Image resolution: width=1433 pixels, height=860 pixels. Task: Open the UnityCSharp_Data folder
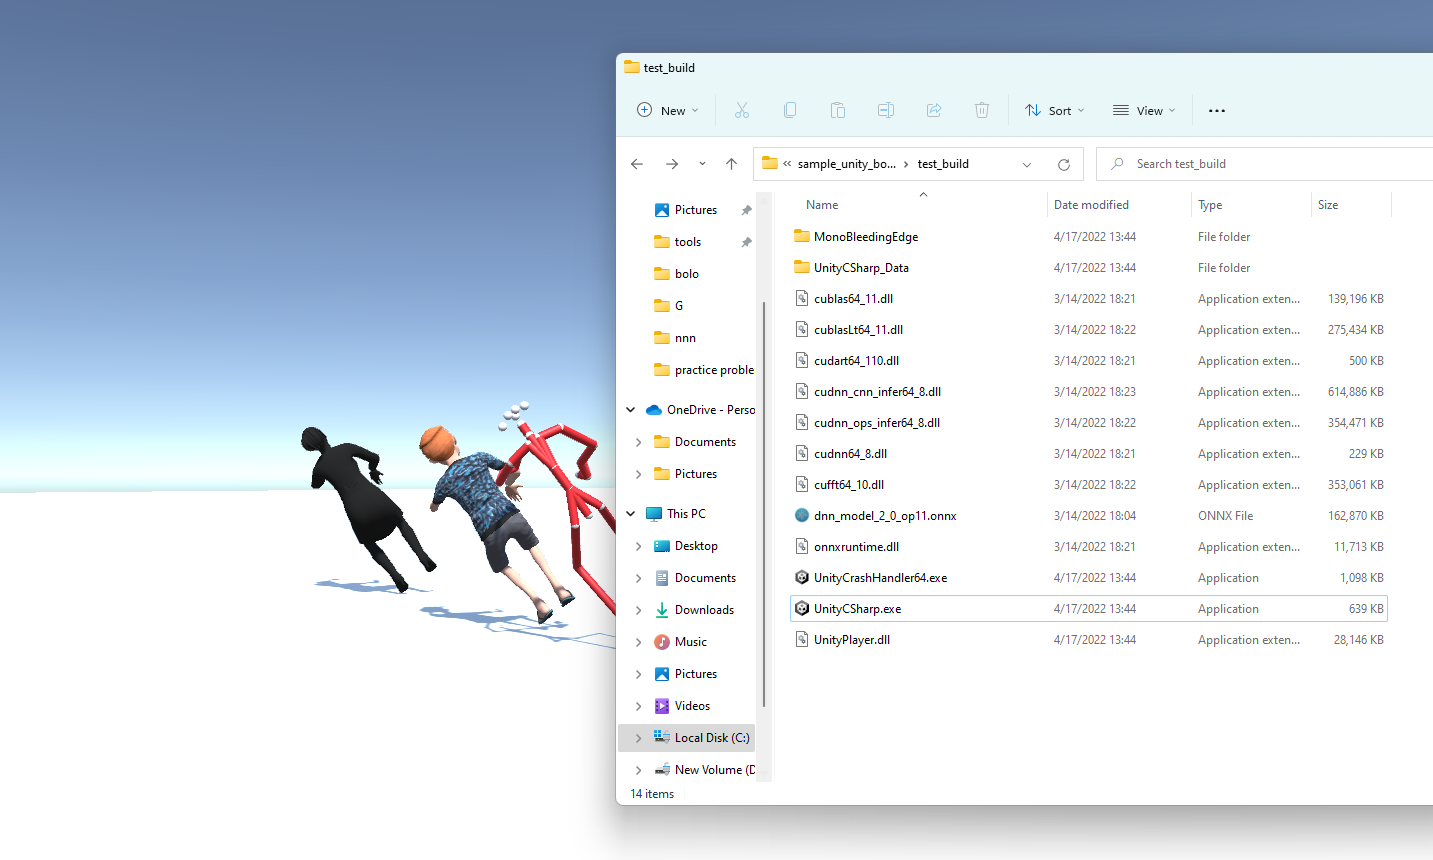(x=861, y=267)
